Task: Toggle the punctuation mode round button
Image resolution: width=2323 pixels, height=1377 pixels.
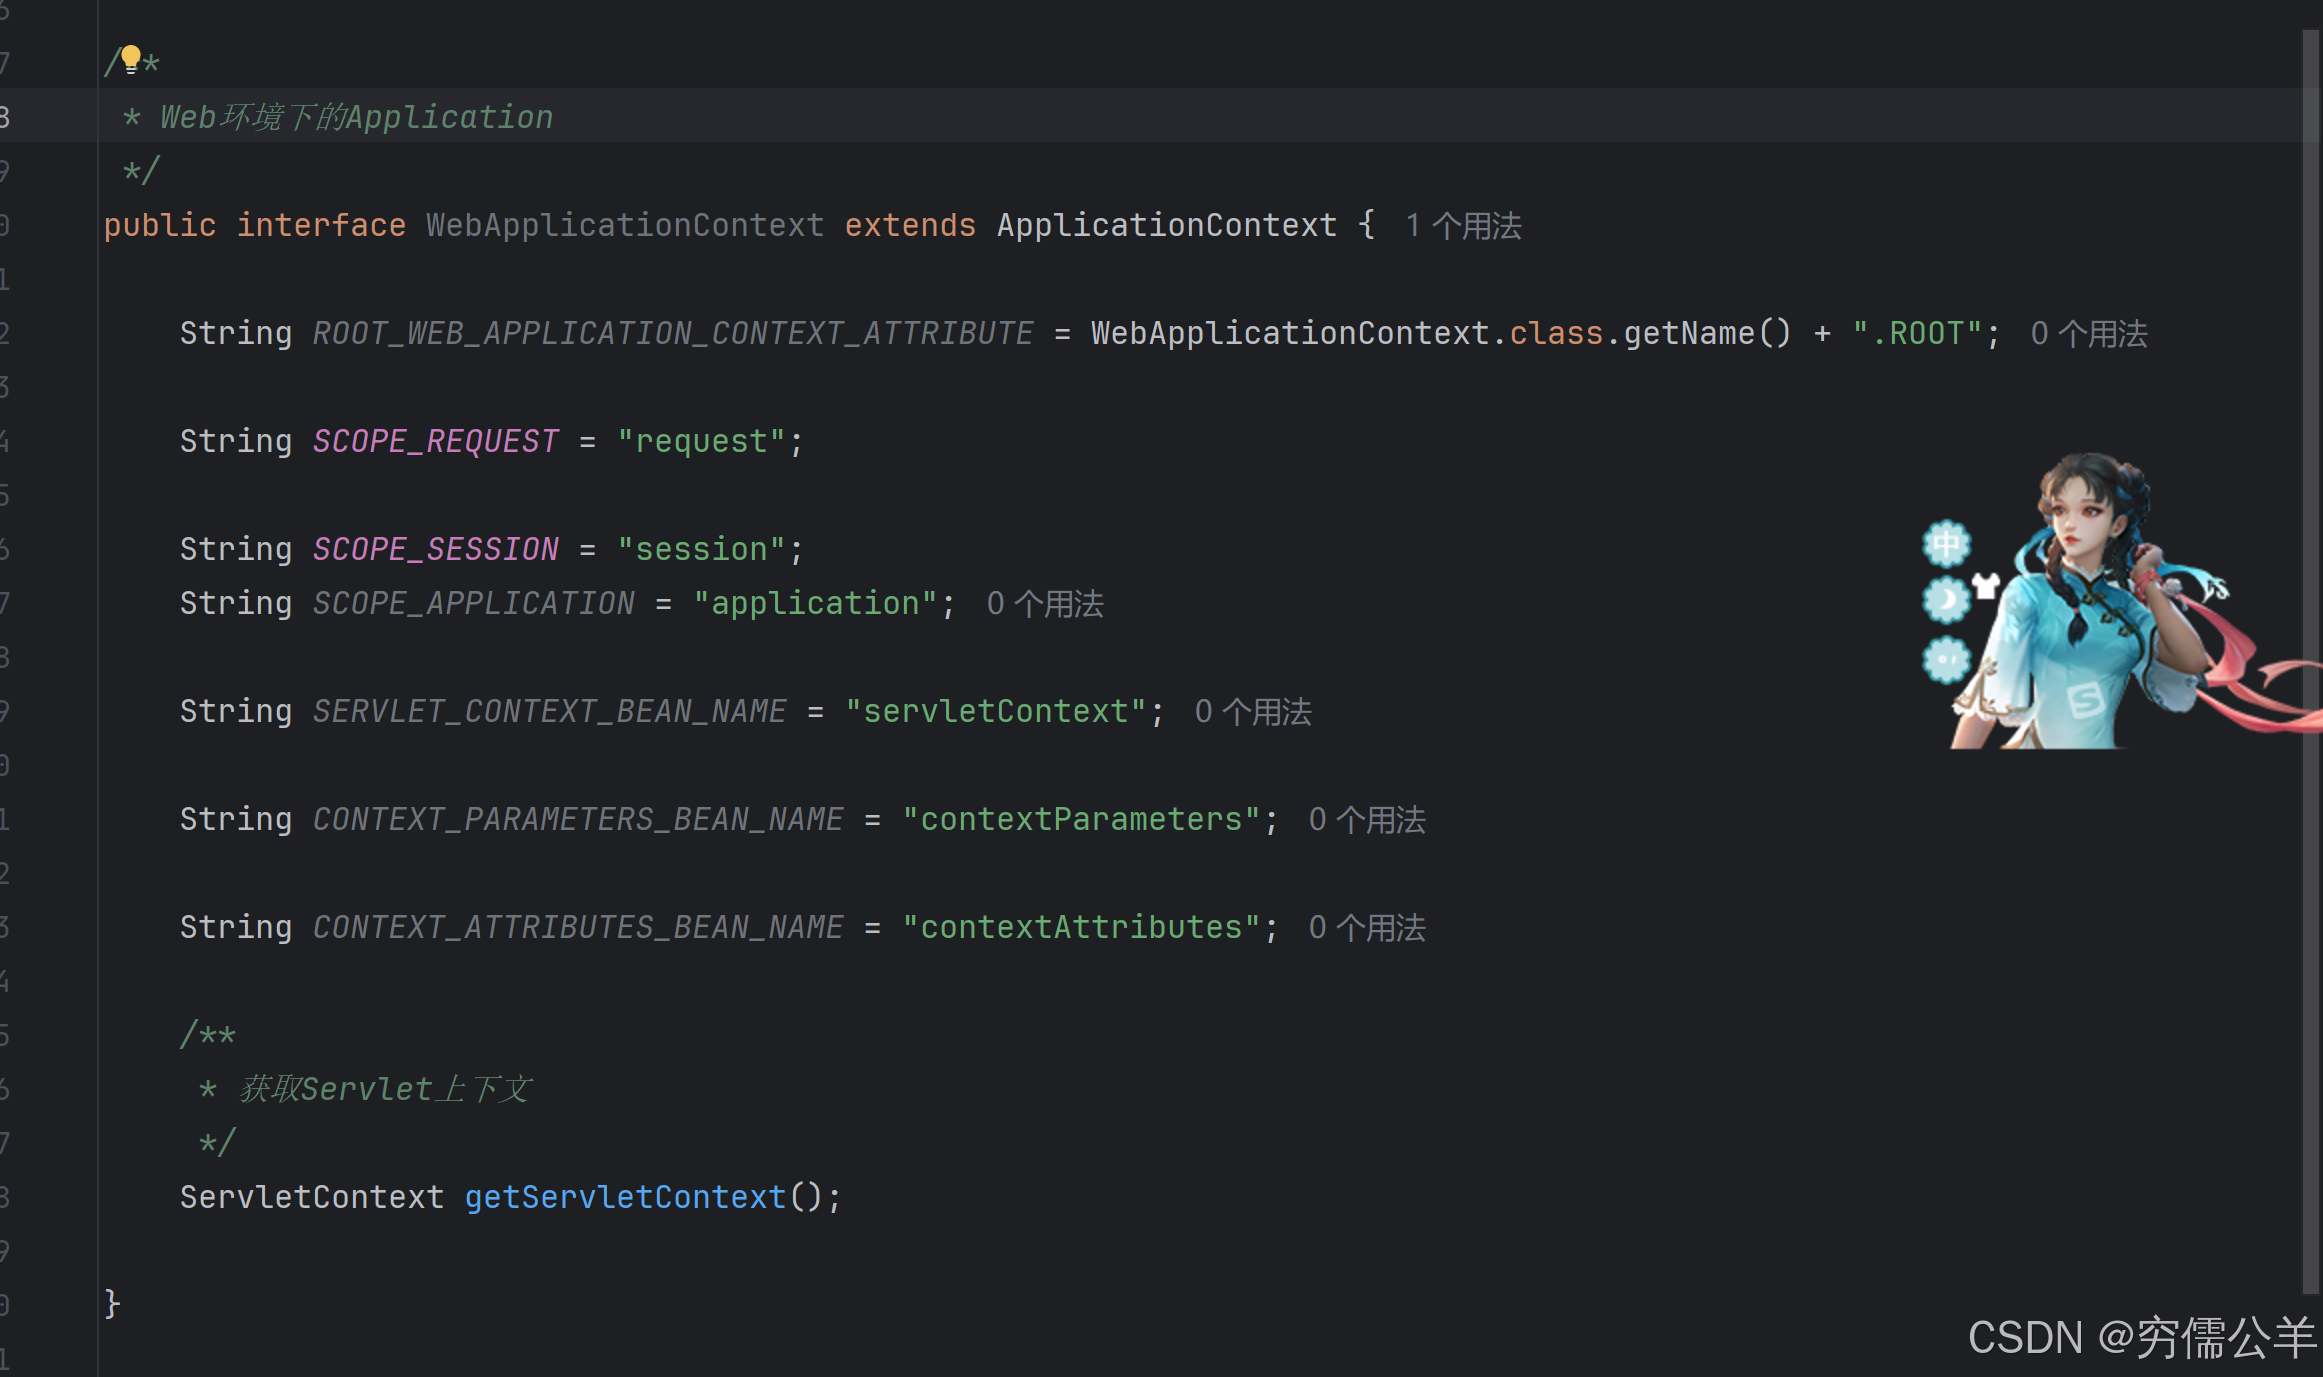Action: 1946,660
